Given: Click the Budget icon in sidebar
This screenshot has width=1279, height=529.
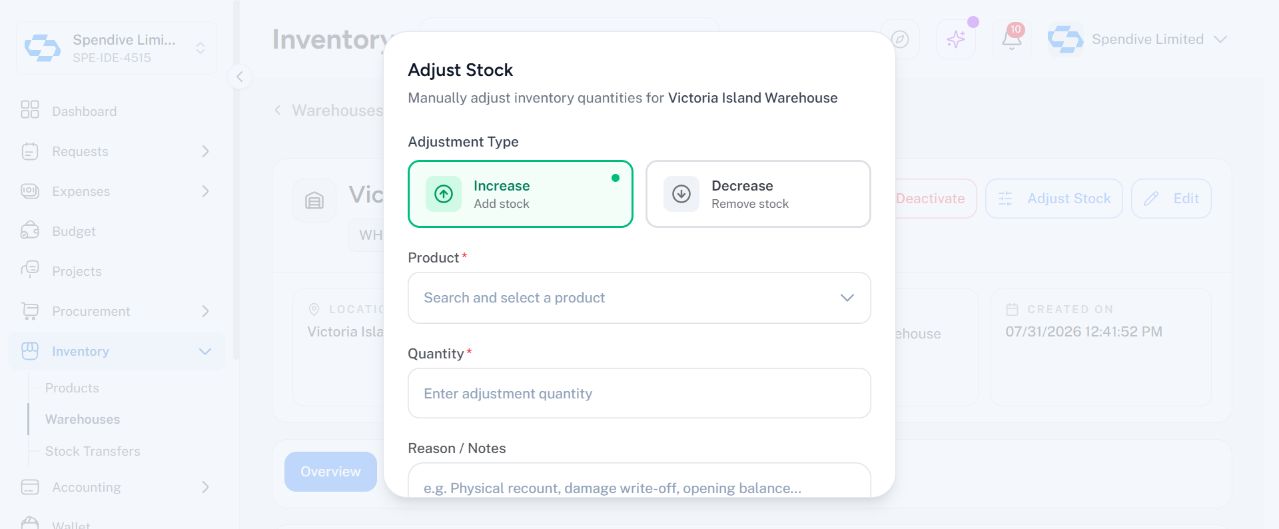Looking at the screenshot, I should coord(30,231).
